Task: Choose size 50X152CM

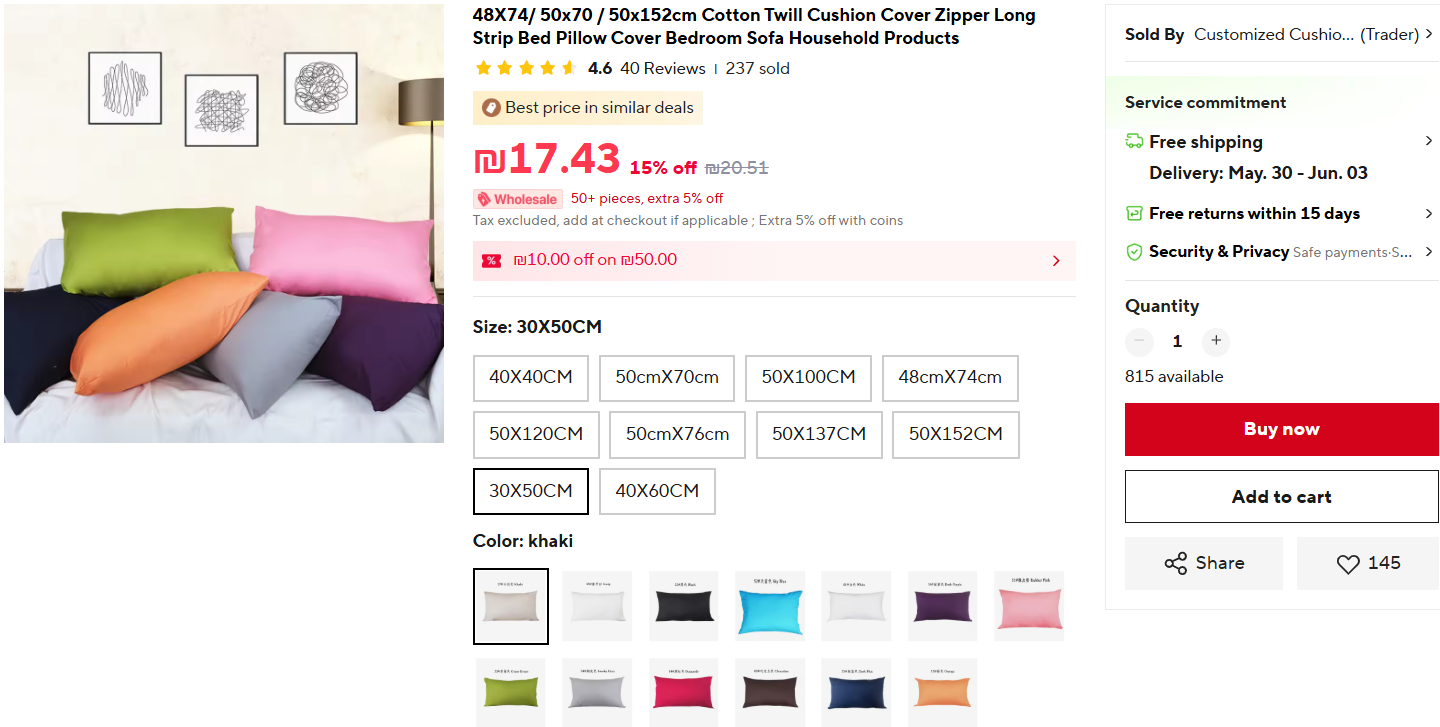Action: click(955, 435)
